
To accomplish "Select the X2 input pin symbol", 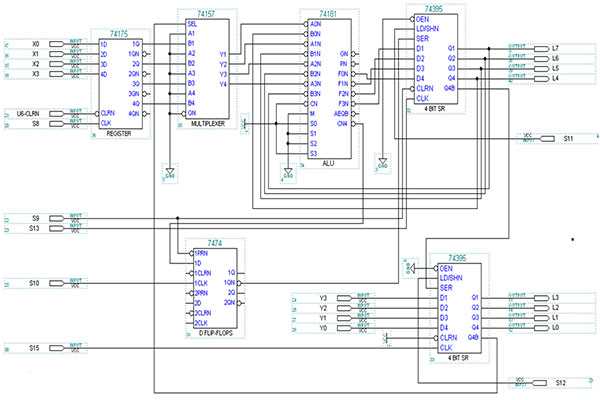I will pyautogui.click(x=57, y=64).
